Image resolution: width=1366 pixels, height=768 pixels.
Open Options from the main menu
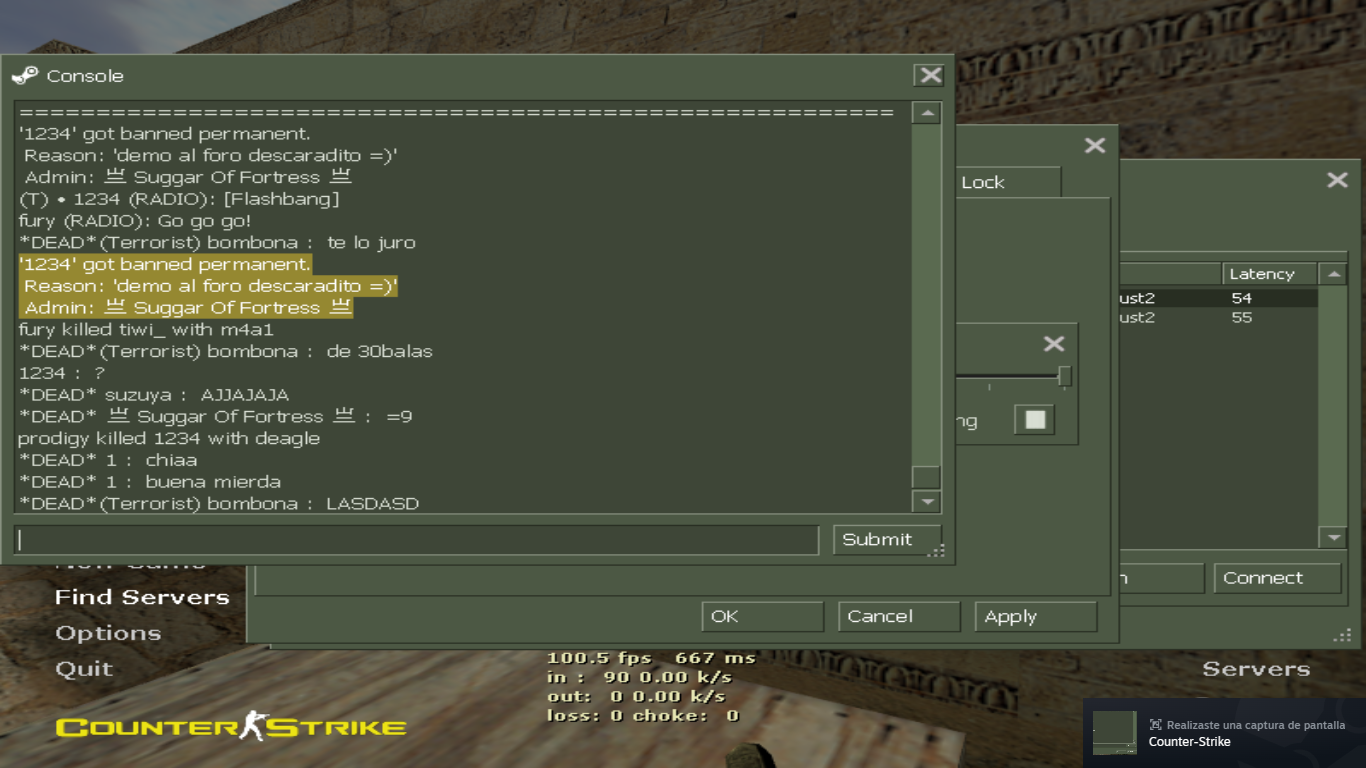(108, 634)
